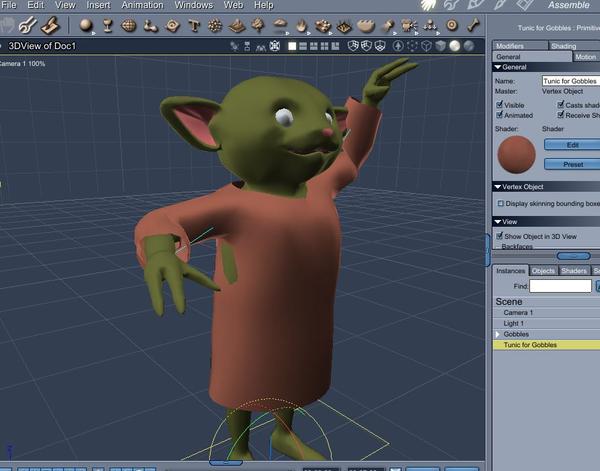Insert a terrain object from the toolbar
600x471 pixels.
[236, 26]
